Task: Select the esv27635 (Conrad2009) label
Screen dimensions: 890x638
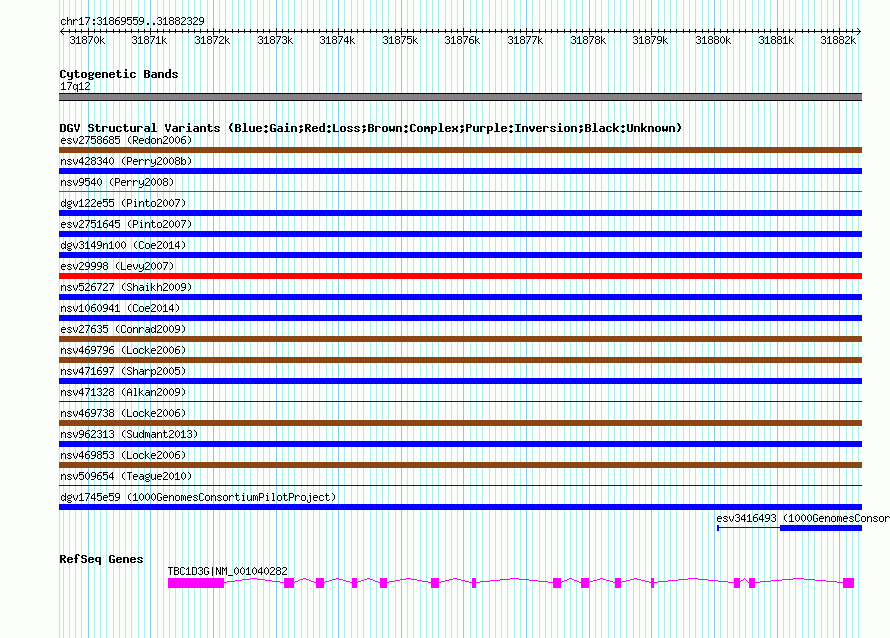Action: (123, 329)
